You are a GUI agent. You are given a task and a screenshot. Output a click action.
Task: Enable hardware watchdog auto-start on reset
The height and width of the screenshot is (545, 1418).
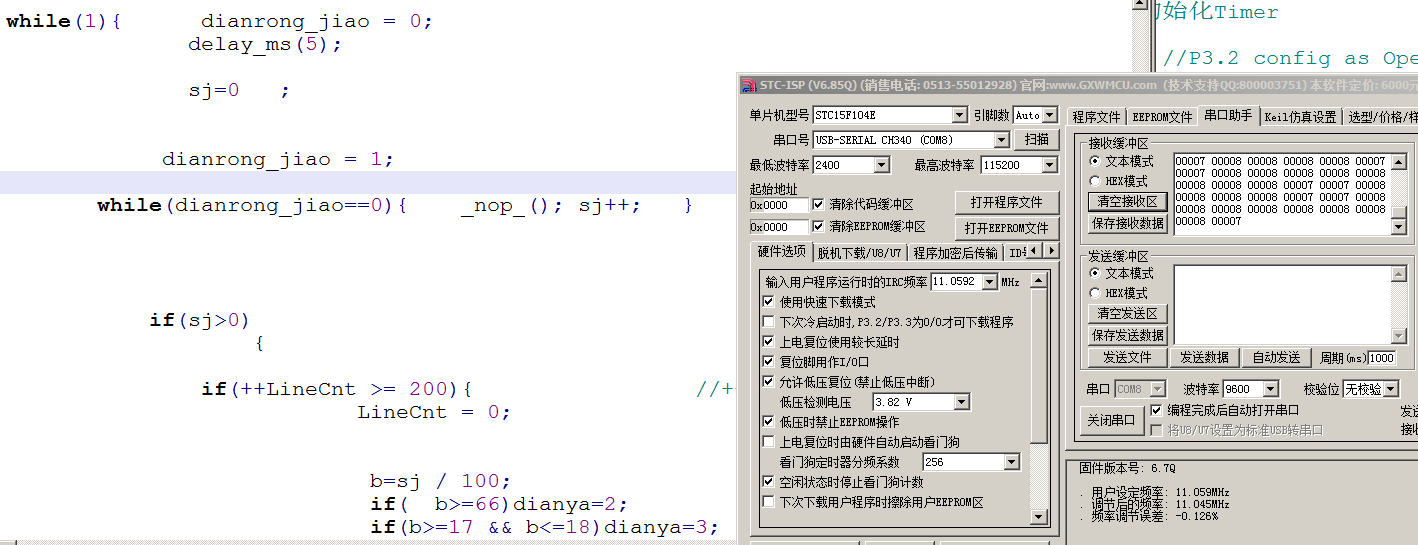point(769,442)
